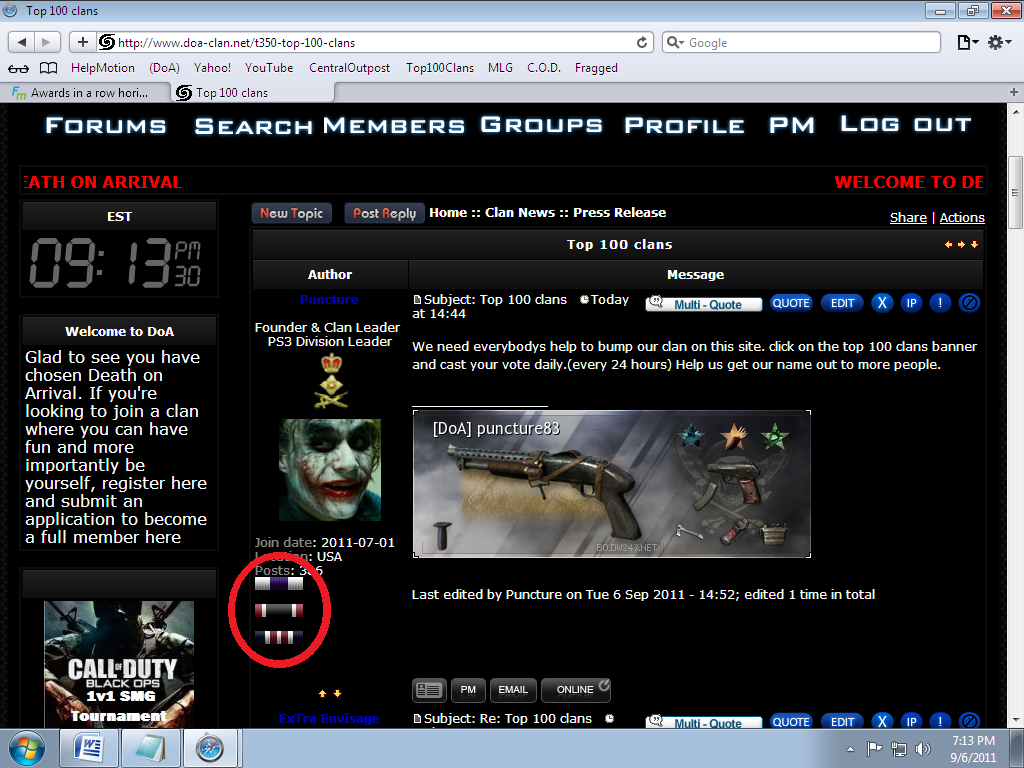Toggle Multi-Quote on Puncture's post
This screenshot has height=768, width=1024.
pyautogui.click(x=704, y=304)
